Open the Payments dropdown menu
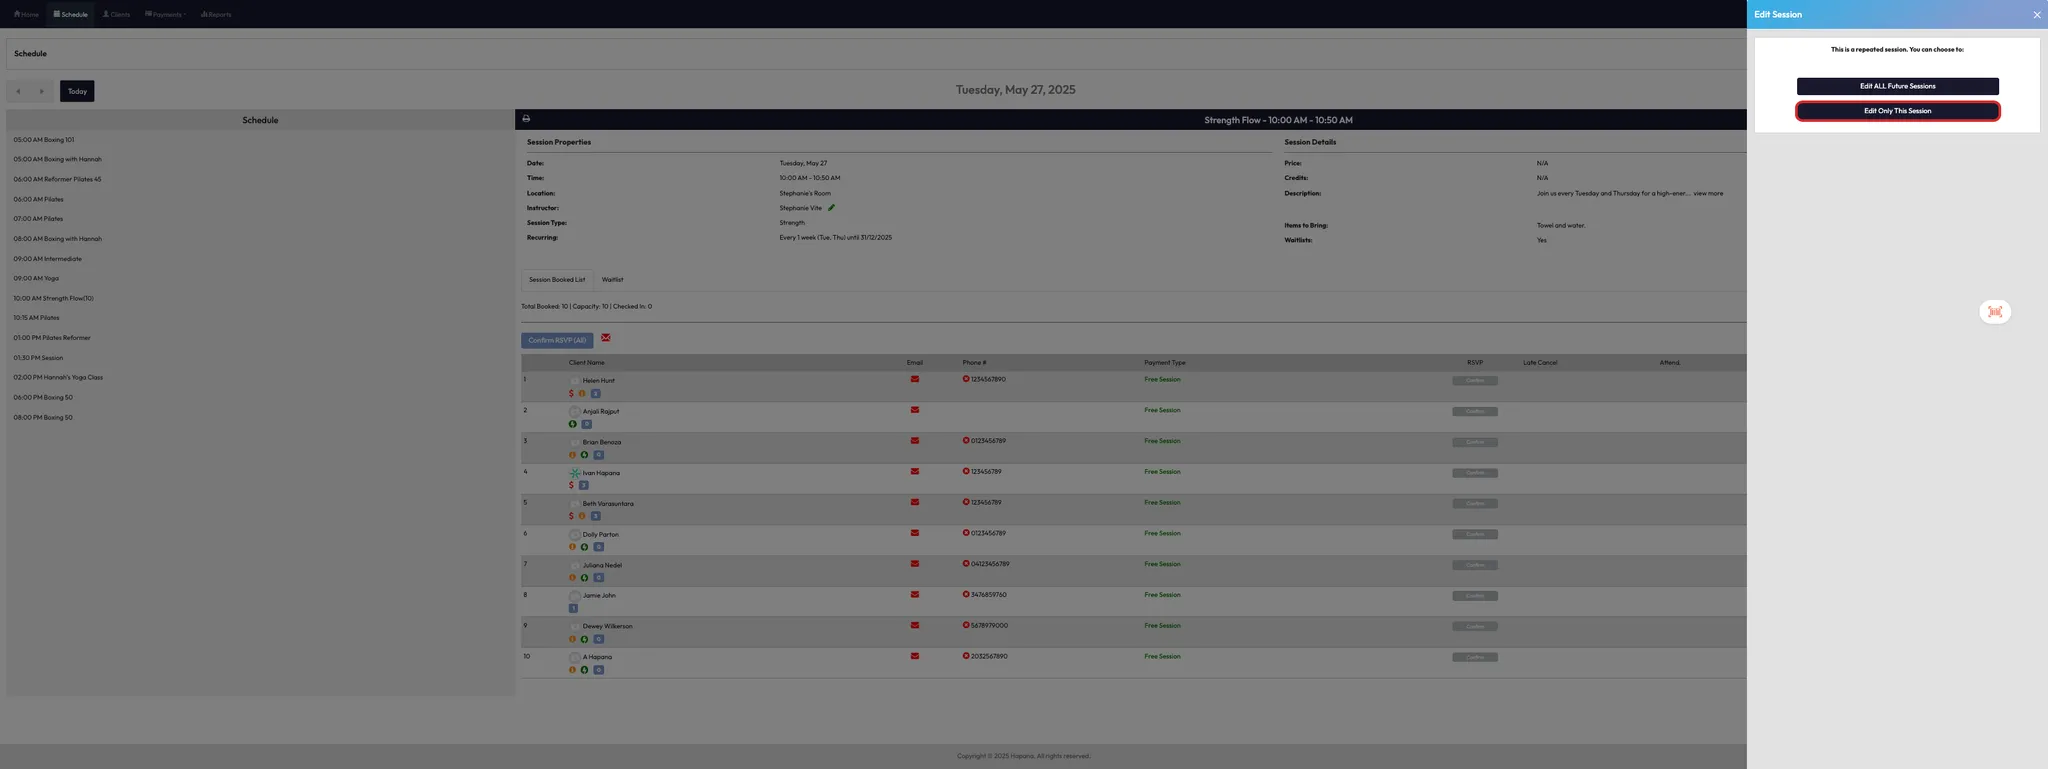The image size is (2048, 769). click(166, 15)
